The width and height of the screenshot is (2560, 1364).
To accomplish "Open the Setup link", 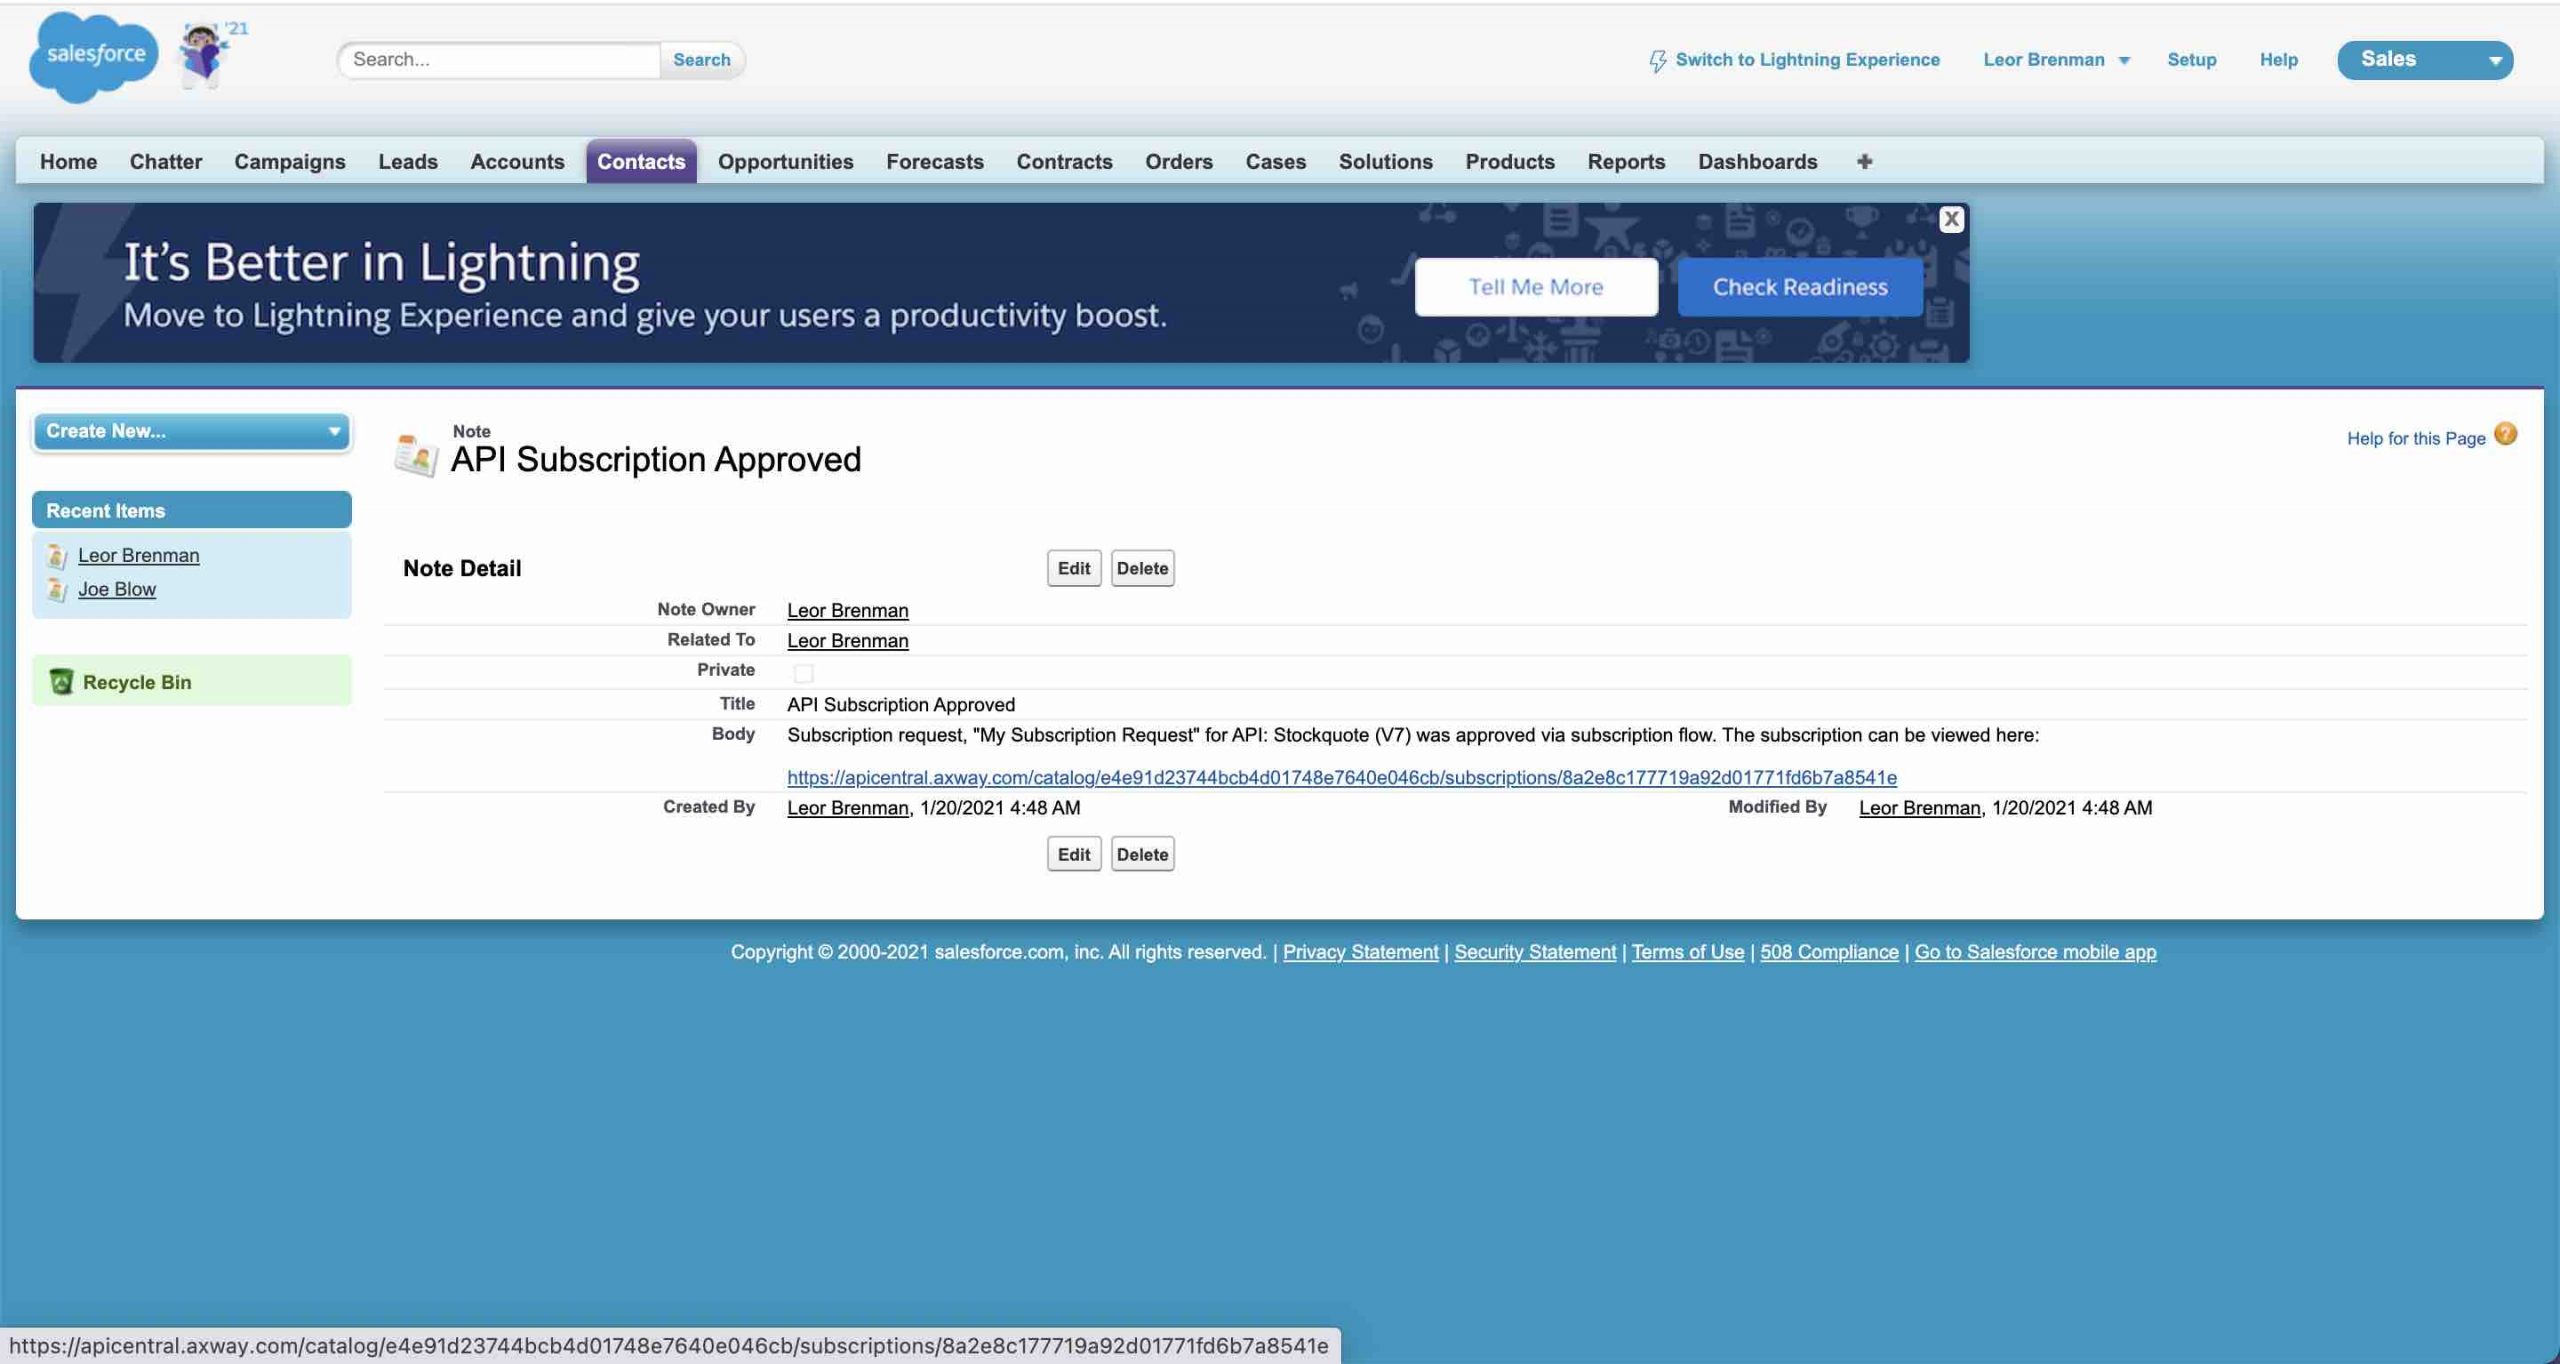I will coord(2191,59).
